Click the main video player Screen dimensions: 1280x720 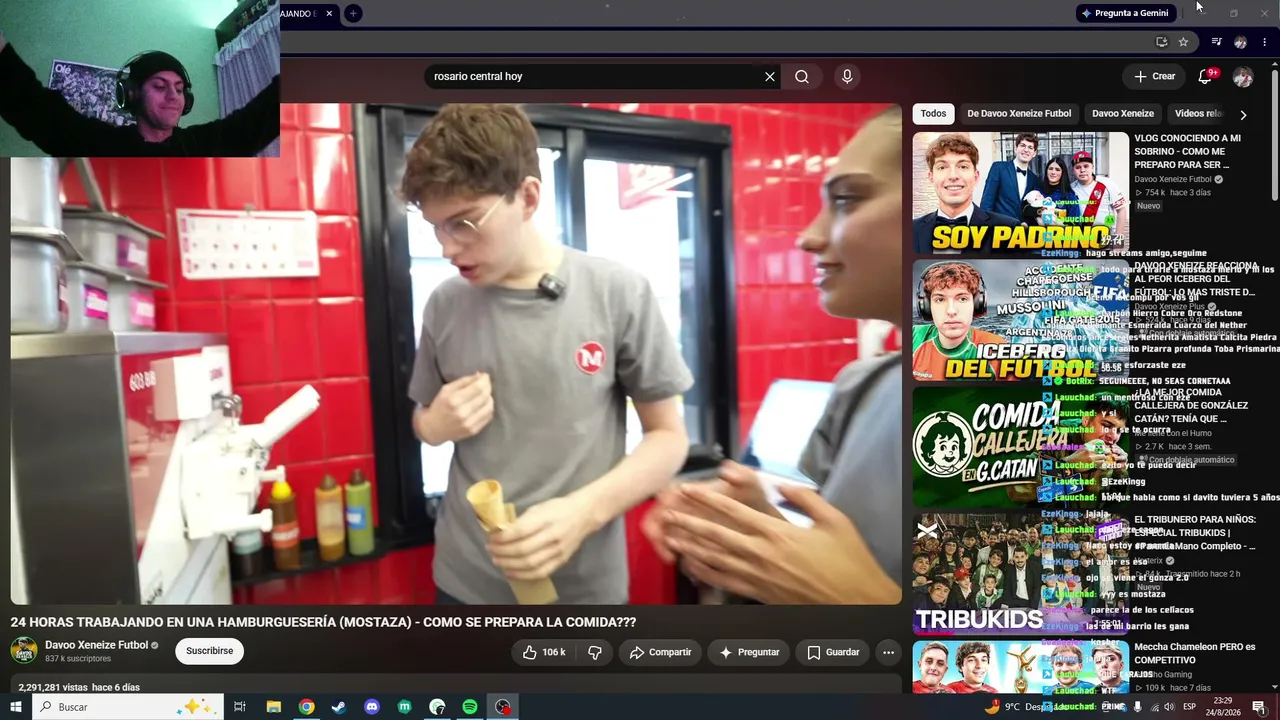coord(456,354)
